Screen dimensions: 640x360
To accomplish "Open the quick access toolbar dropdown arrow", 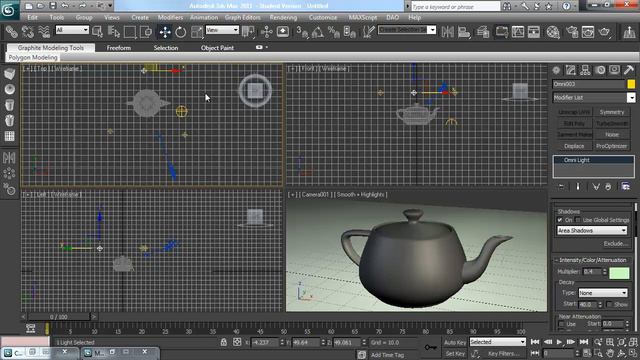I will point(110,6).
